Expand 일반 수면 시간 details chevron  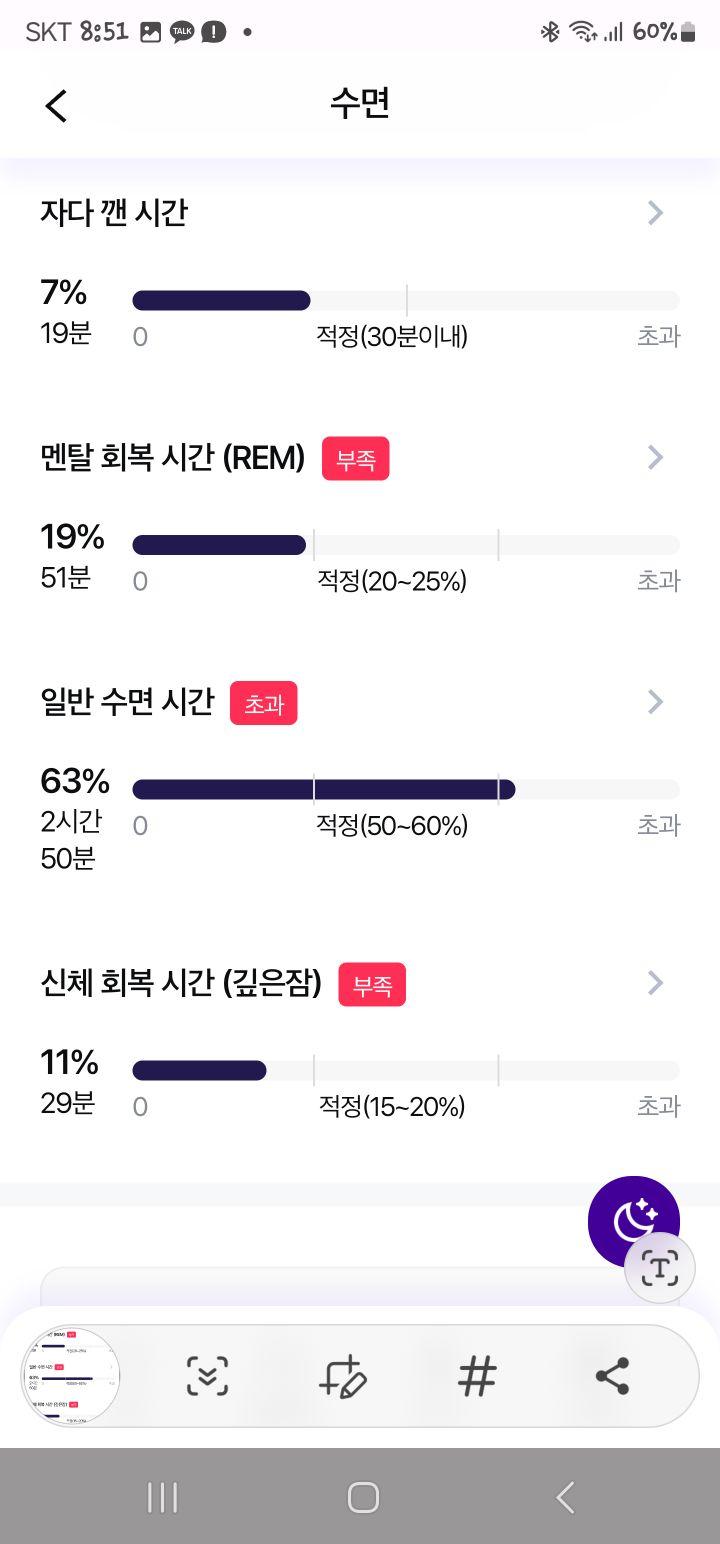pos(655,702)
